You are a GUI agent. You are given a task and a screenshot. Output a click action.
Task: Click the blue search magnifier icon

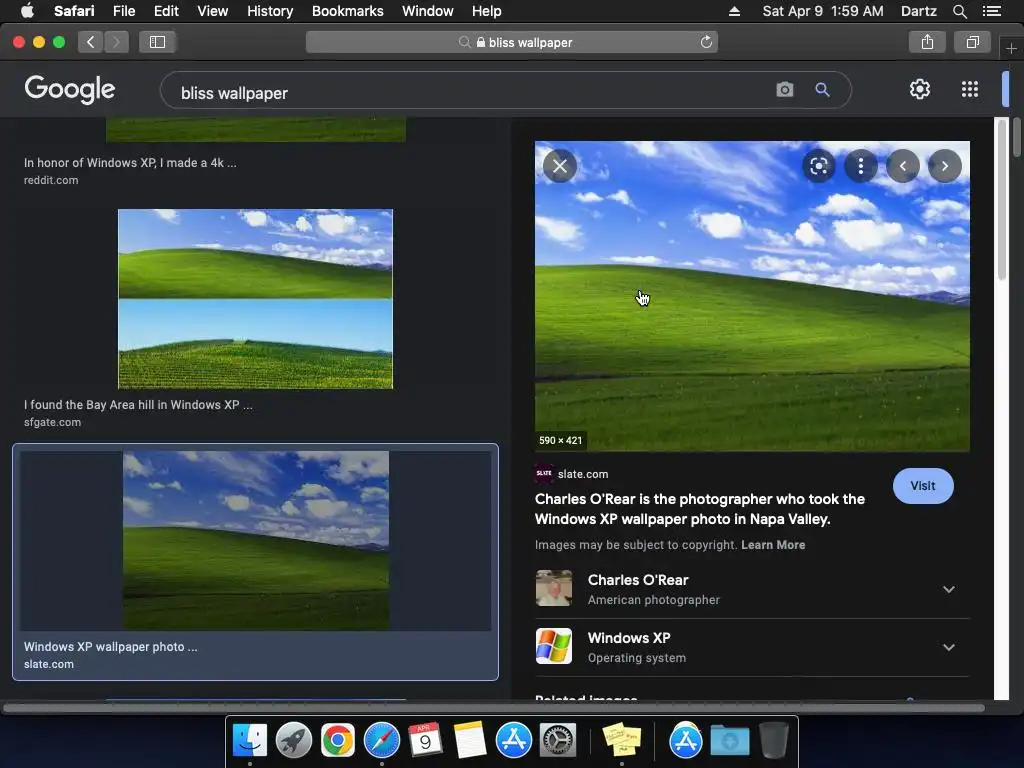pyautogui.click(x=822, y=89)
